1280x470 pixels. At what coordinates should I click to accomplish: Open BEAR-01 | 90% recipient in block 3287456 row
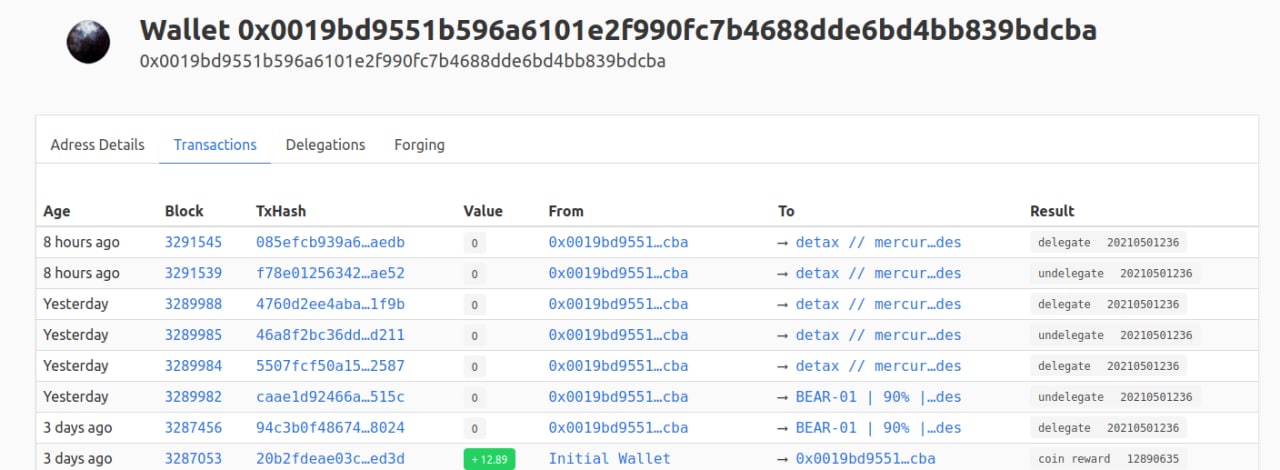pos(878,428)
